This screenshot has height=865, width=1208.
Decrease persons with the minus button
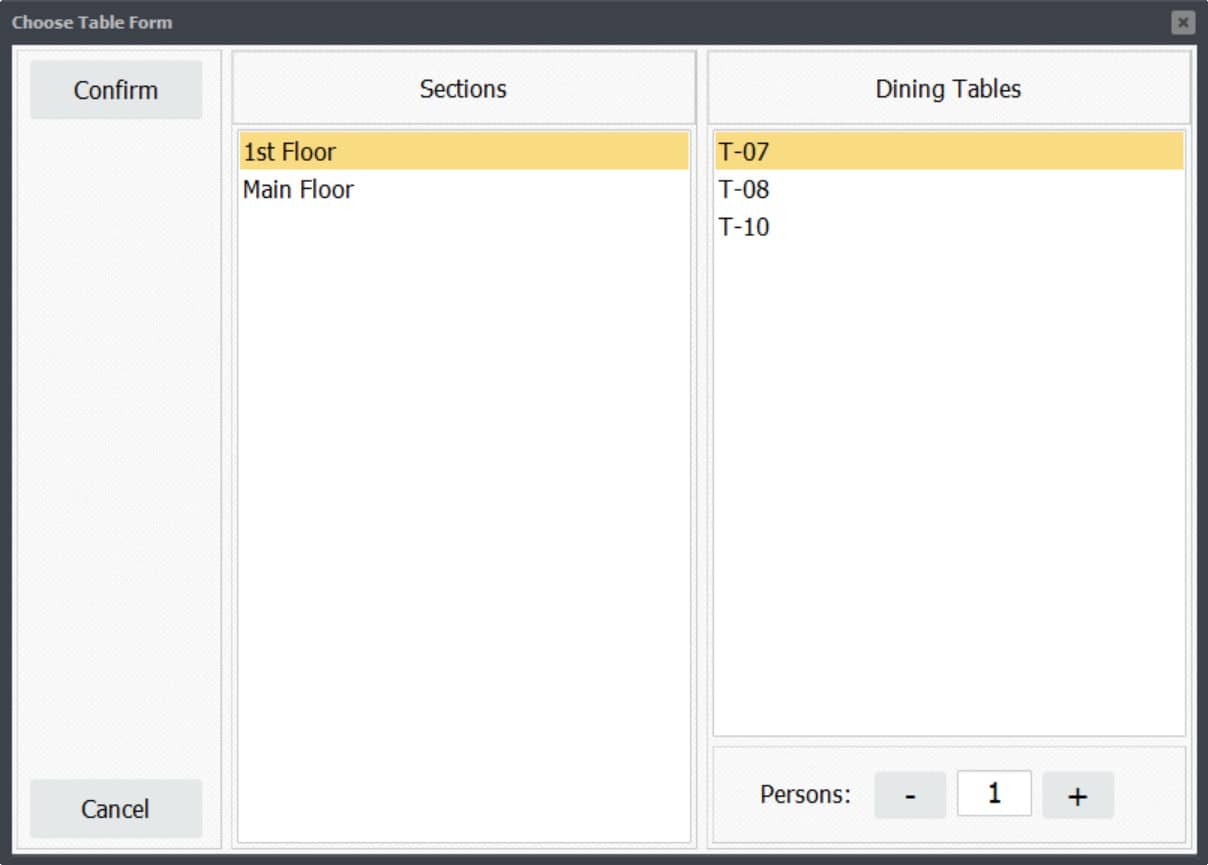pyautogui.click(x=910, y=796)
